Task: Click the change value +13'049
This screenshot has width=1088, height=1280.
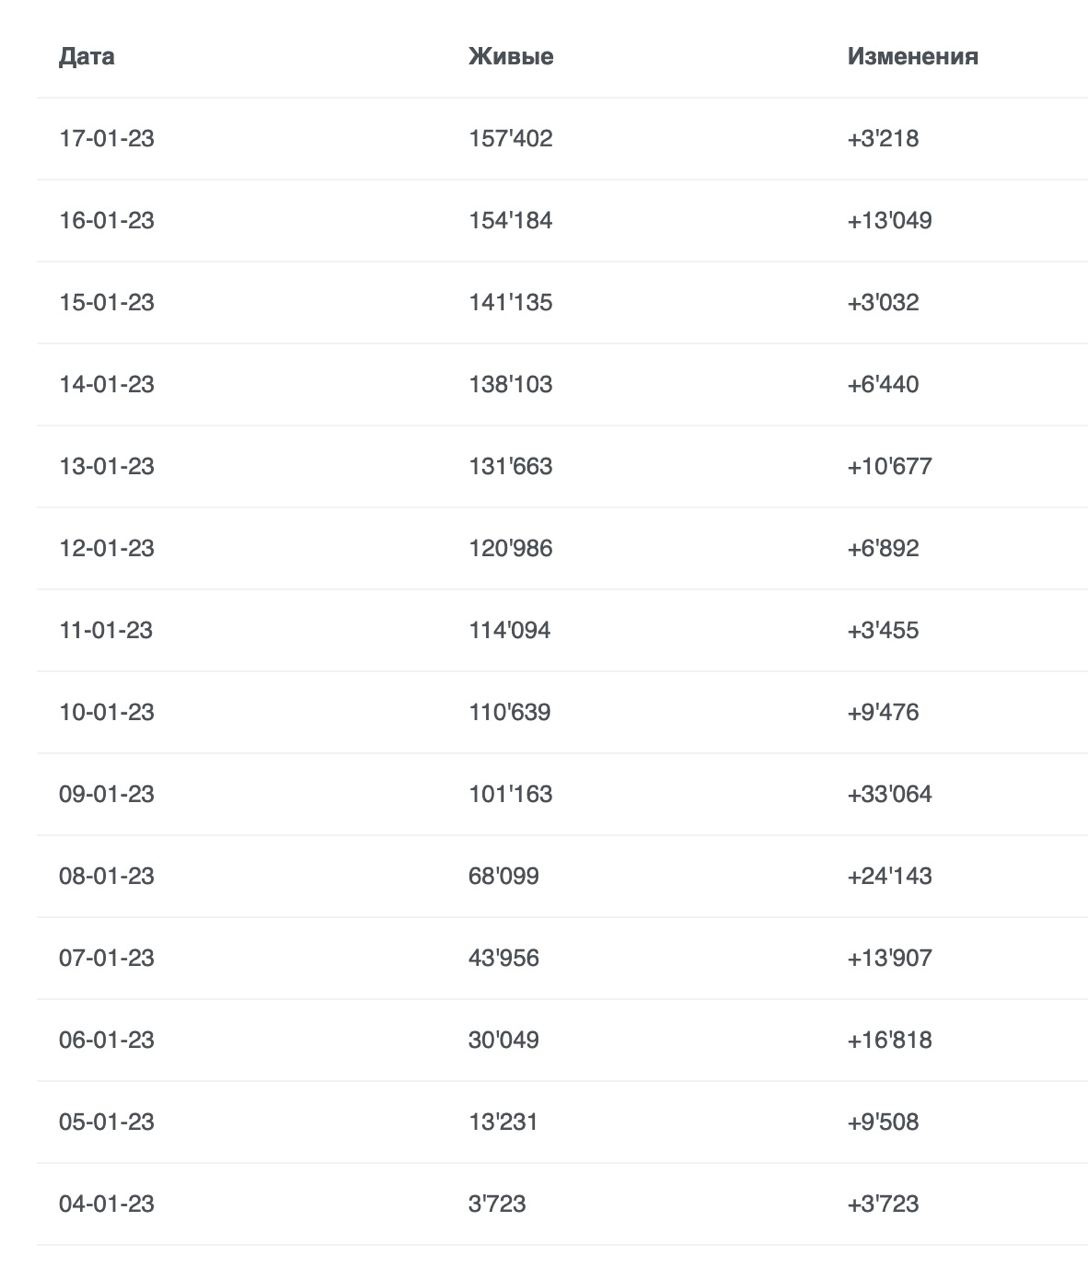Action: [x=889, y=220]
